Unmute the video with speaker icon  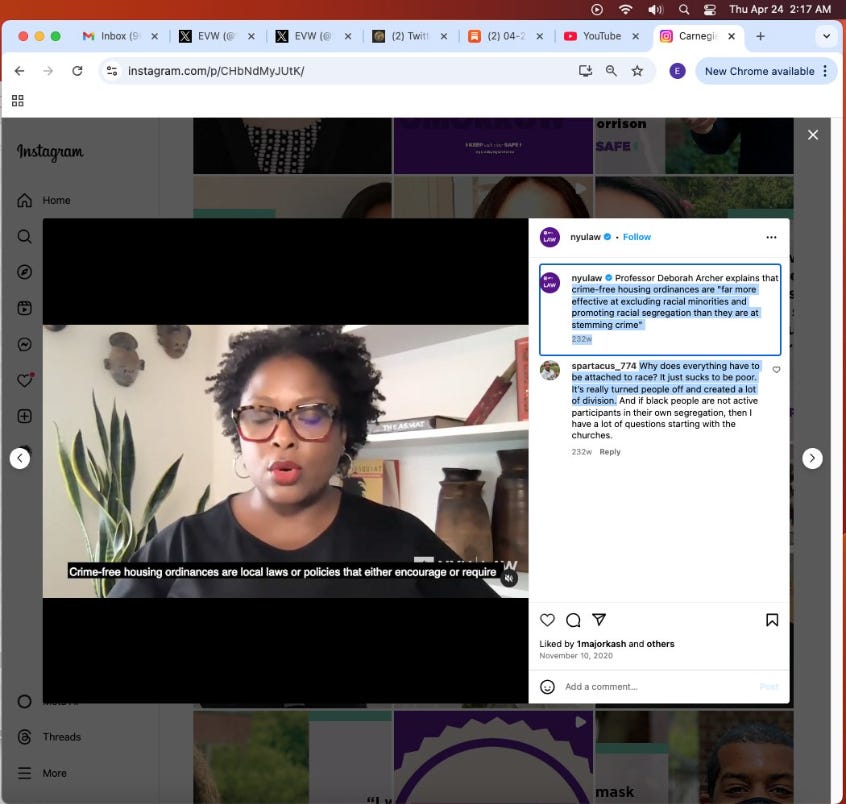[x=509, y=578]
